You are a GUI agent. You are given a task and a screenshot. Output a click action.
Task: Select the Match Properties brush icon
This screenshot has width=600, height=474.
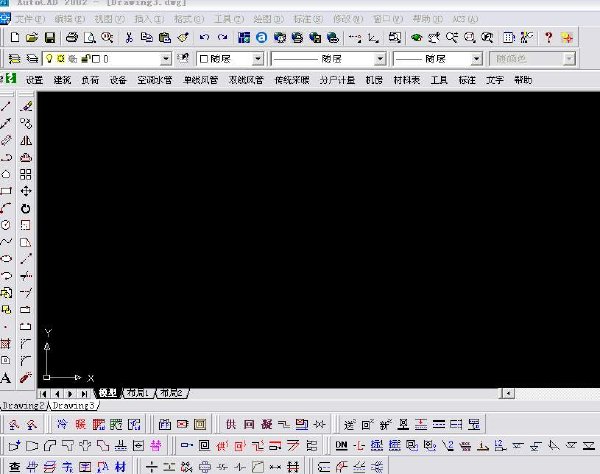point(183,37)
